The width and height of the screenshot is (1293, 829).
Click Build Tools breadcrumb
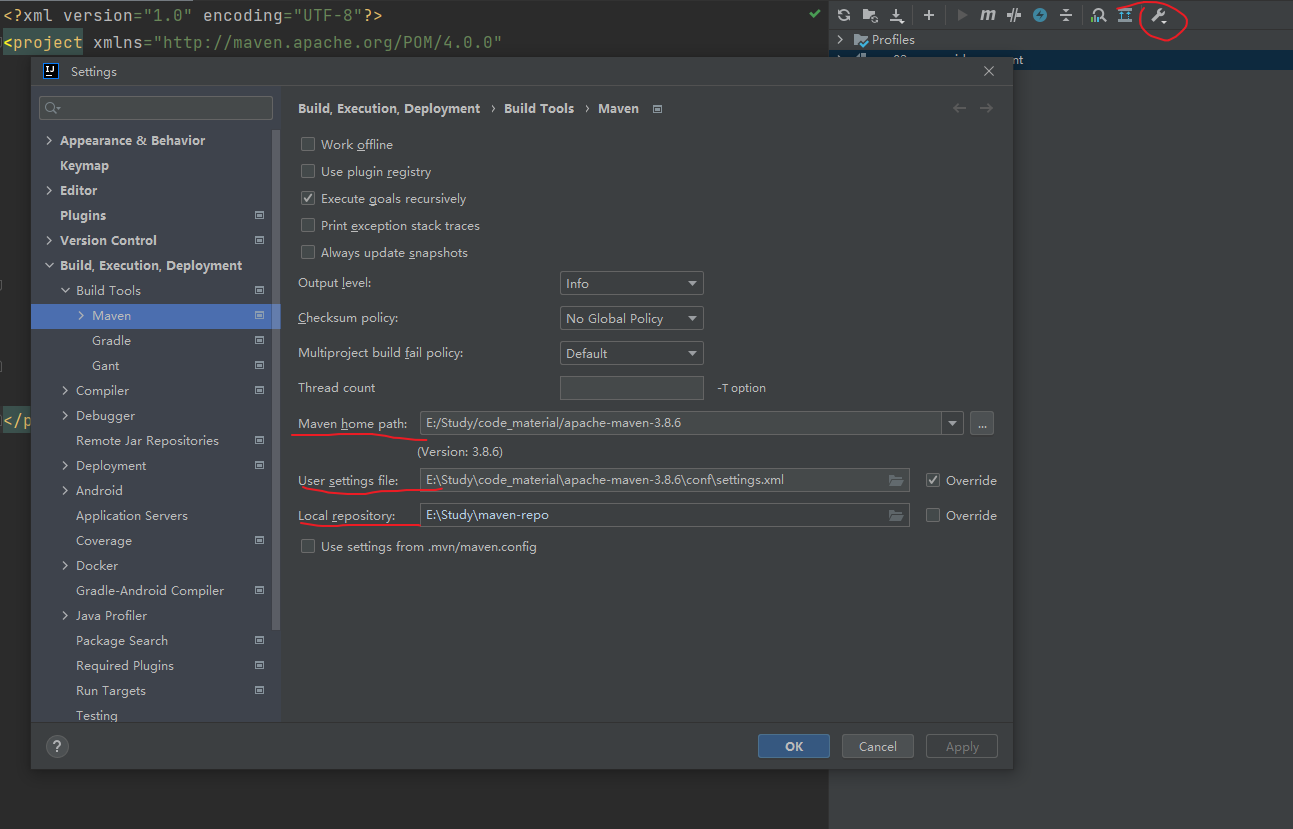point(539,109)
